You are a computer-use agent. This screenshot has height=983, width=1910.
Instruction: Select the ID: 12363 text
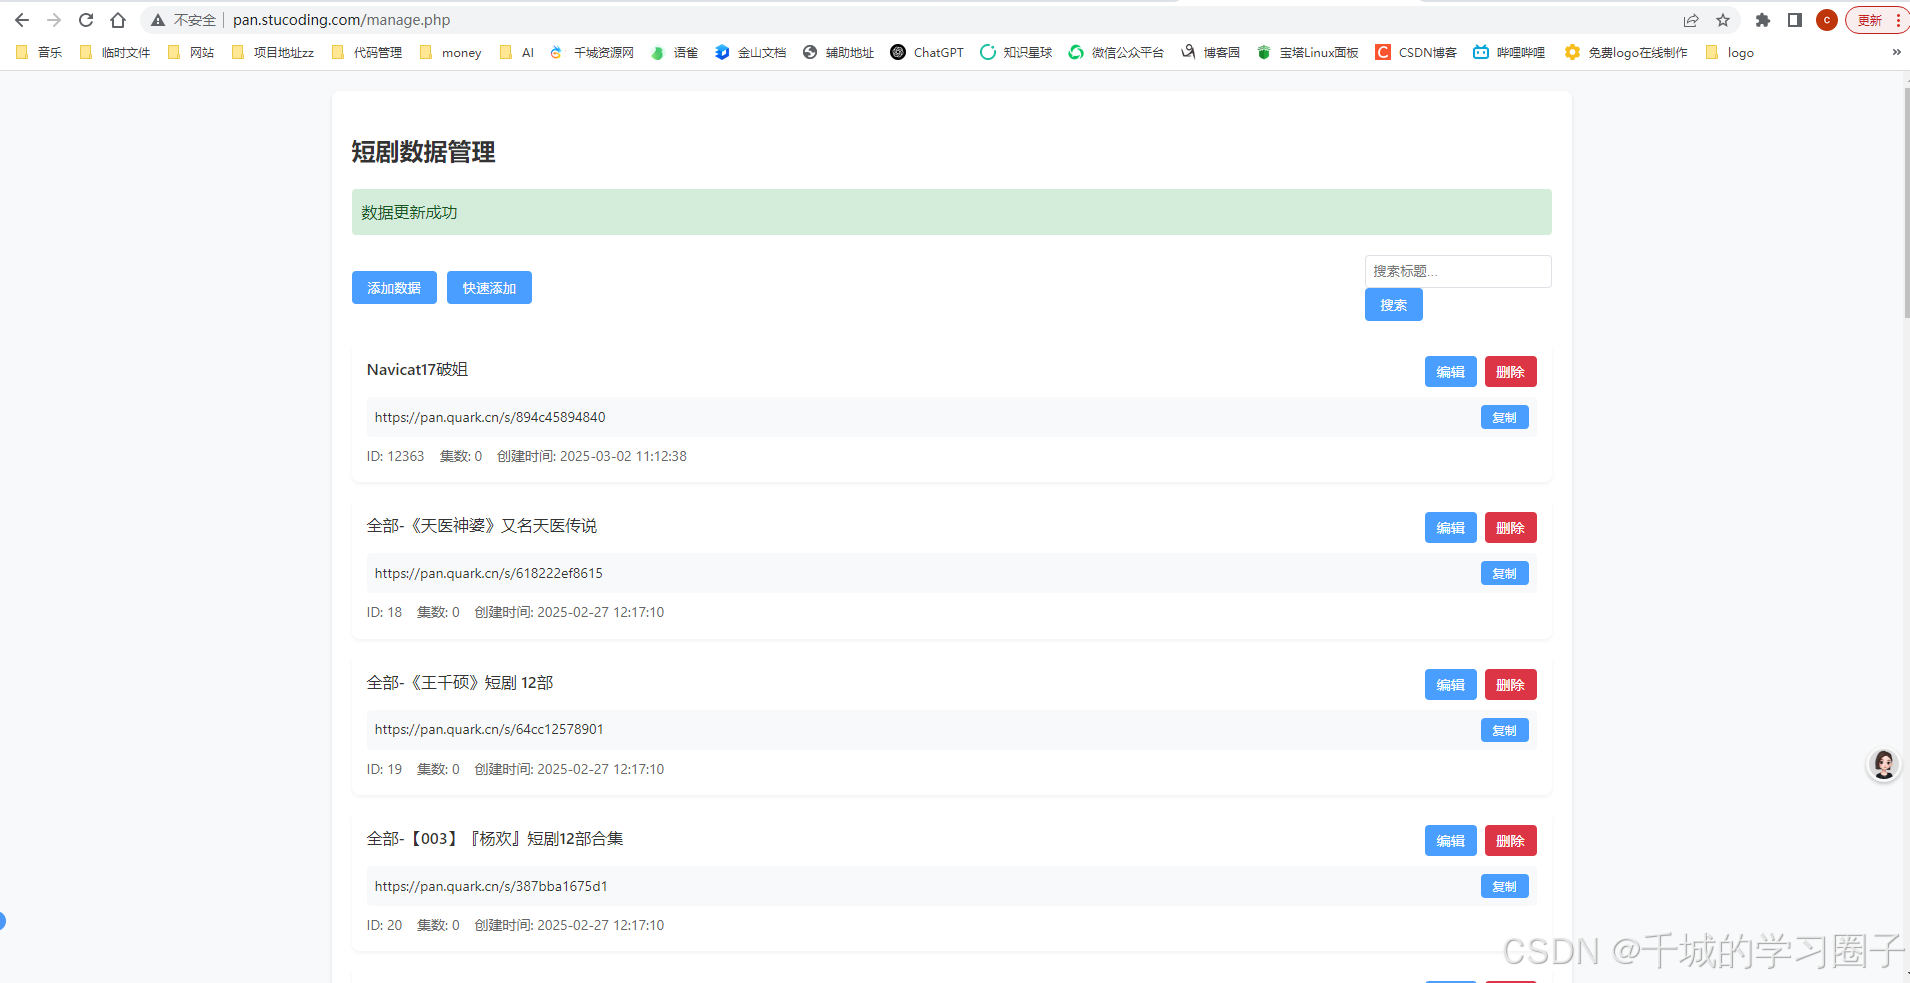click(x=395, y=456)
